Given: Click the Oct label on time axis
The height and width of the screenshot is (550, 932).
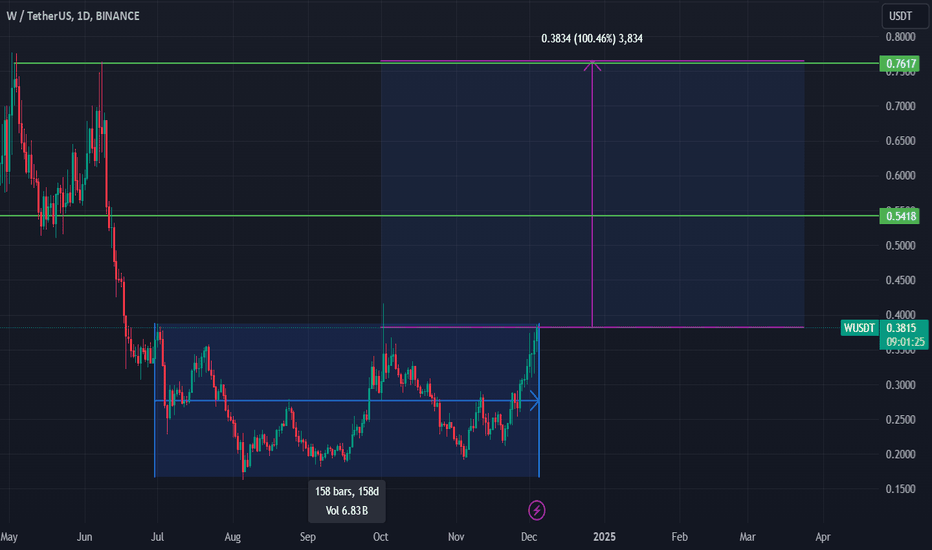Looking at the screenshot, I should click(380, 537).
